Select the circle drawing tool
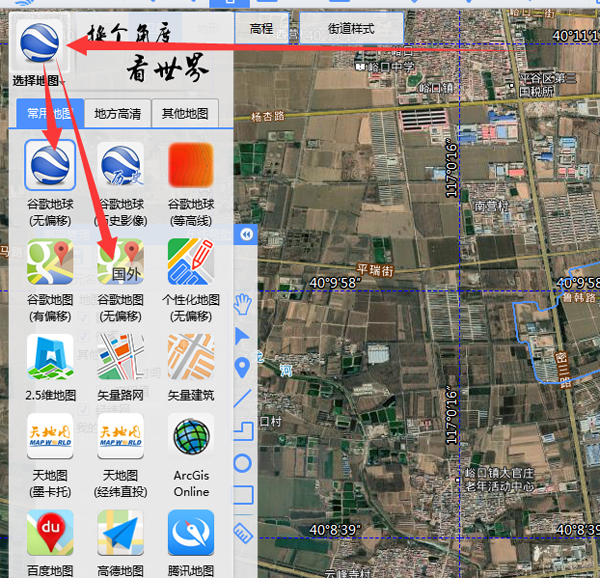The width and height of the screenshot is (600, 578). pyautogui.click(x=243, y=463)
